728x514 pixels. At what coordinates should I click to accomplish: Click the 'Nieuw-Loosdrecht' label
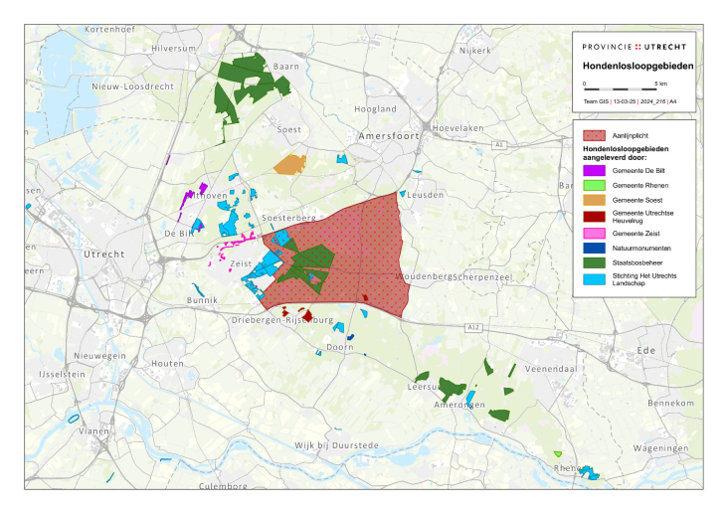tap(133, 86)
